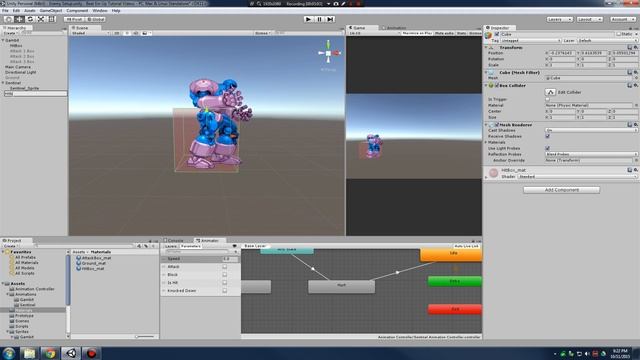
Task: Open the Layout dropdown
Action: (x=590, y=19)
